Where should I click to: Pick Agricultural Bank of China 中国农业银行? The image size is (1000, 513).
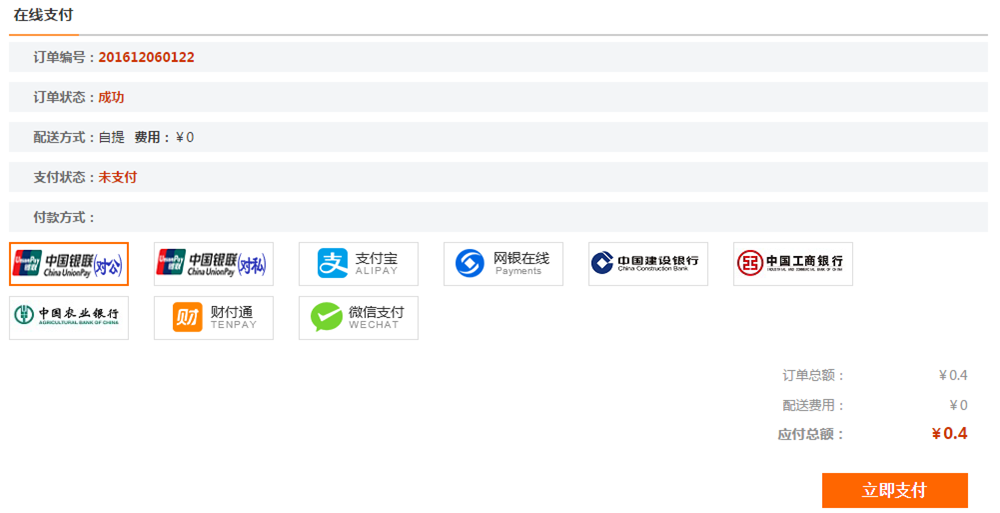69,318
